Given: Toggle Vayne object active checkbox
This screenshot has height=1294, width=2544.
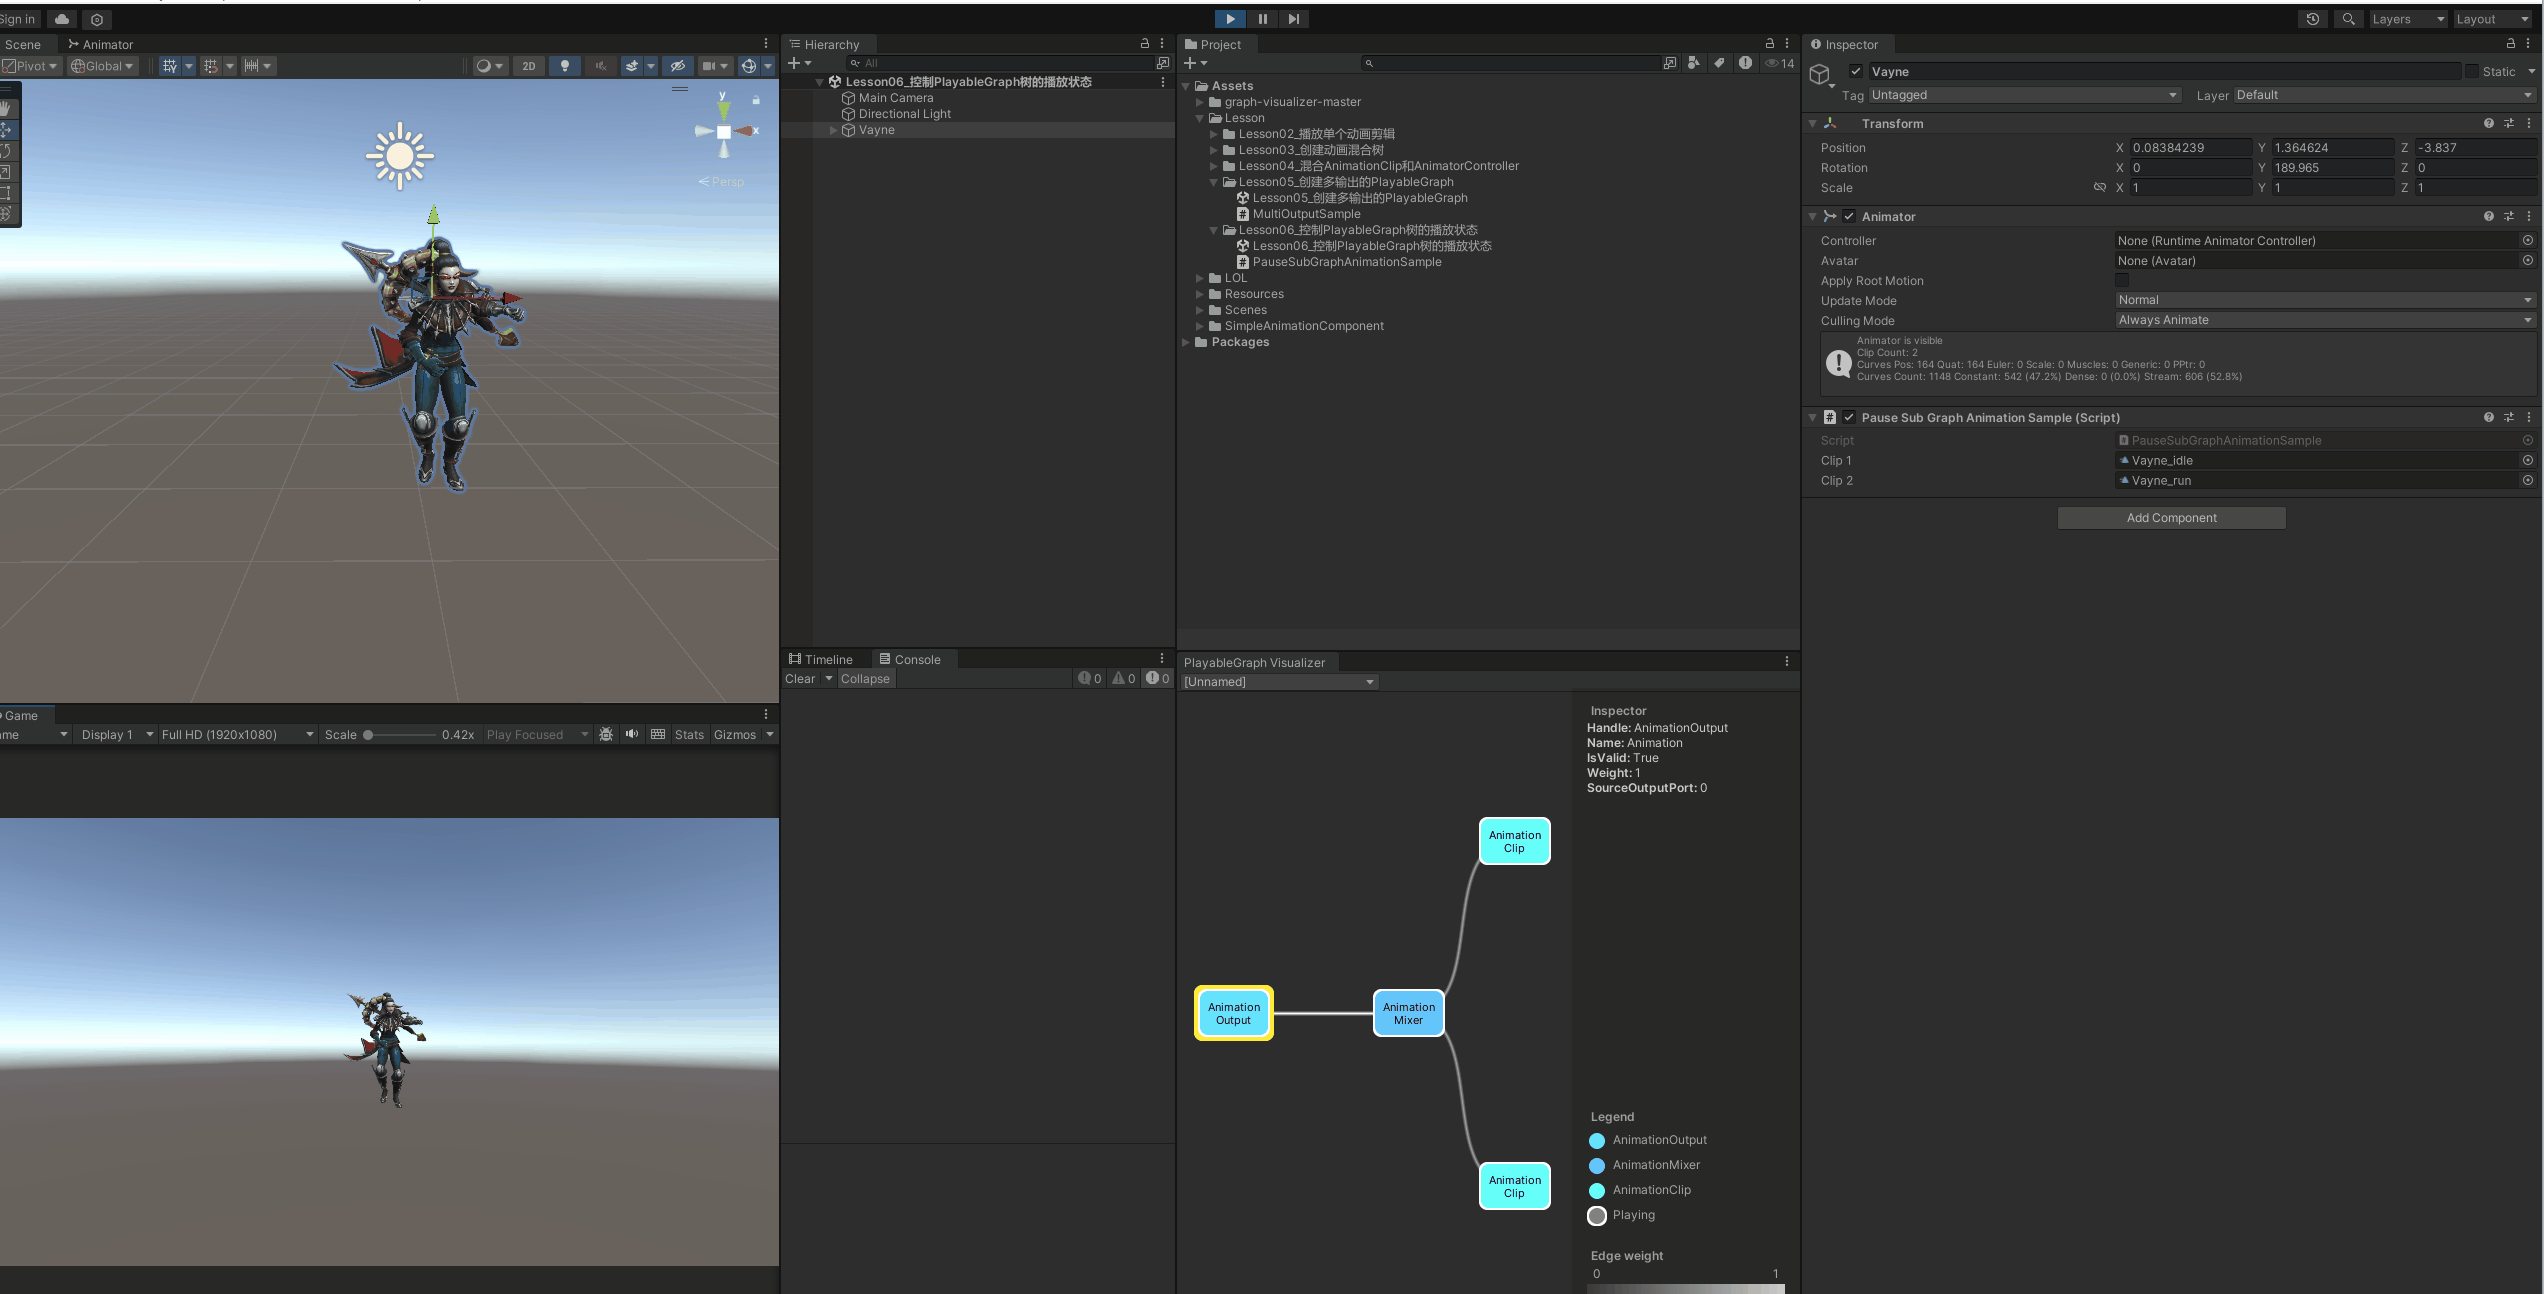Looking at the screenshot, I should tap(1856, 71).
